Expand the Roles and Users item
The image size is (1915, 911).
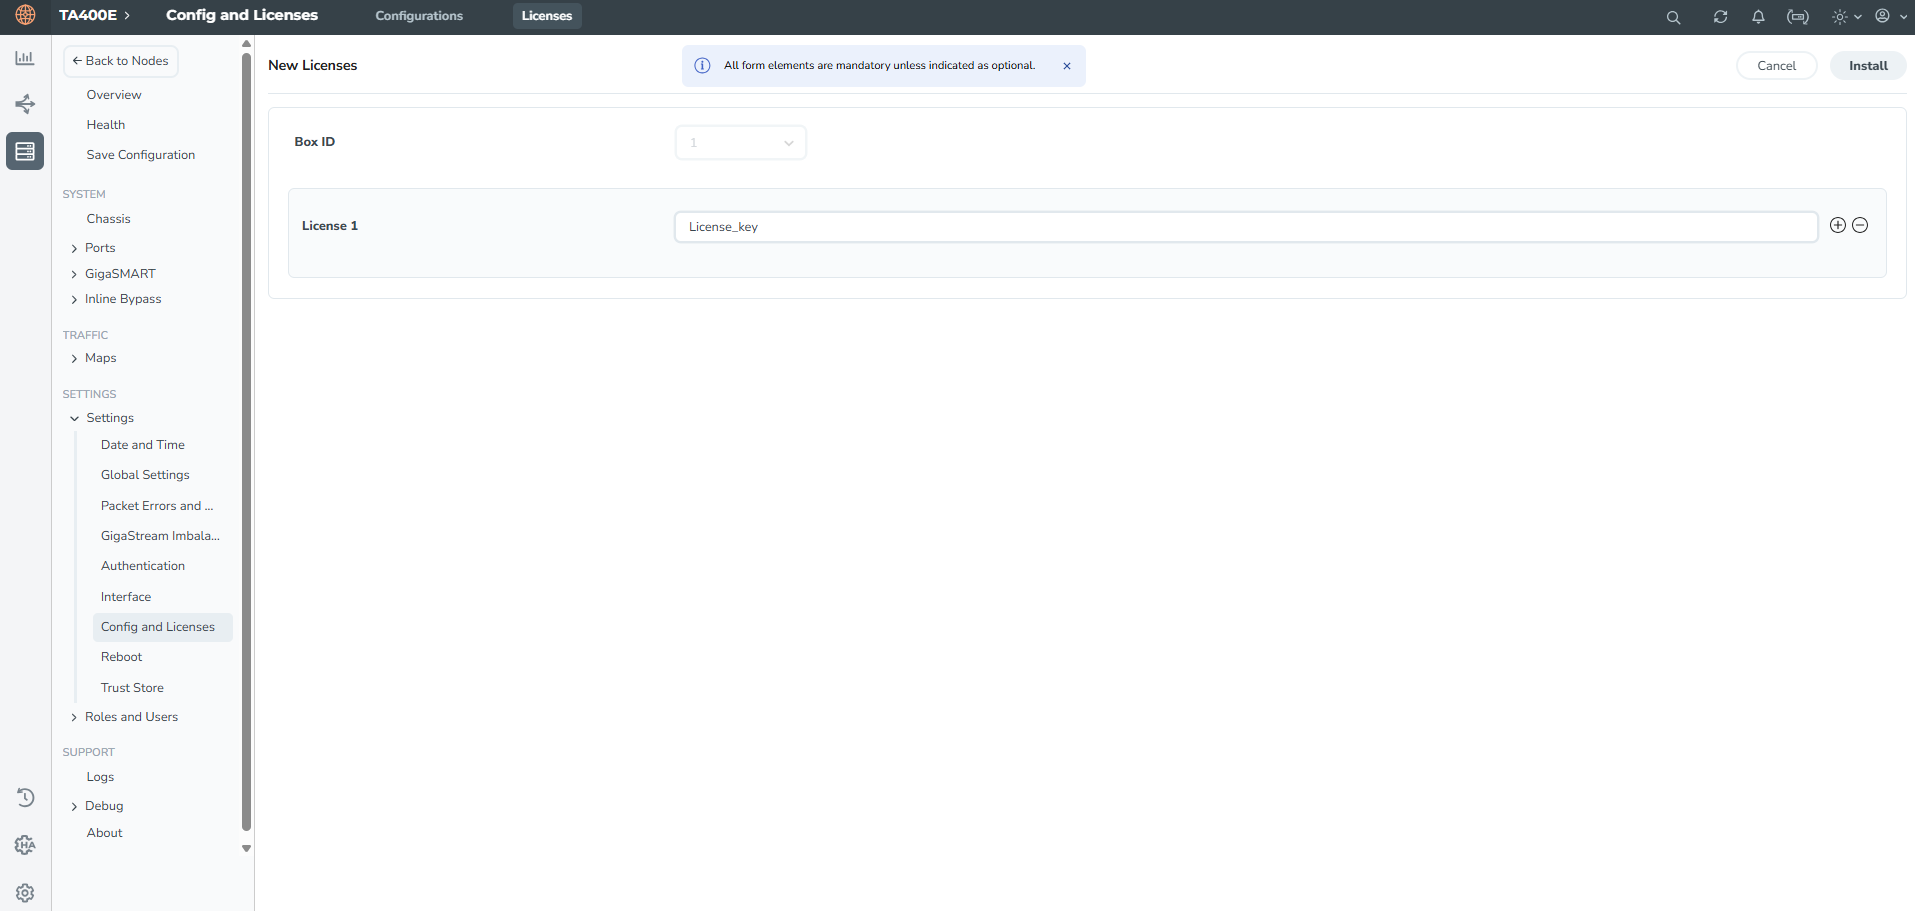click(74, 717)
